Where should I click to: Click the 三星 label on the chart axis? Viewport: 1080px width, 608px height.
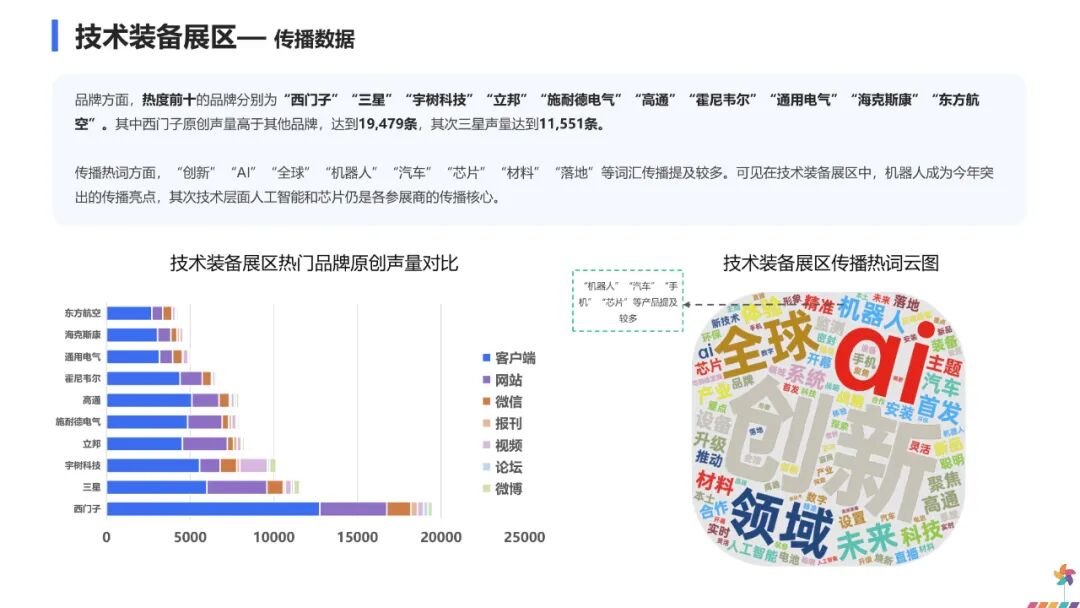coord(92,487)
